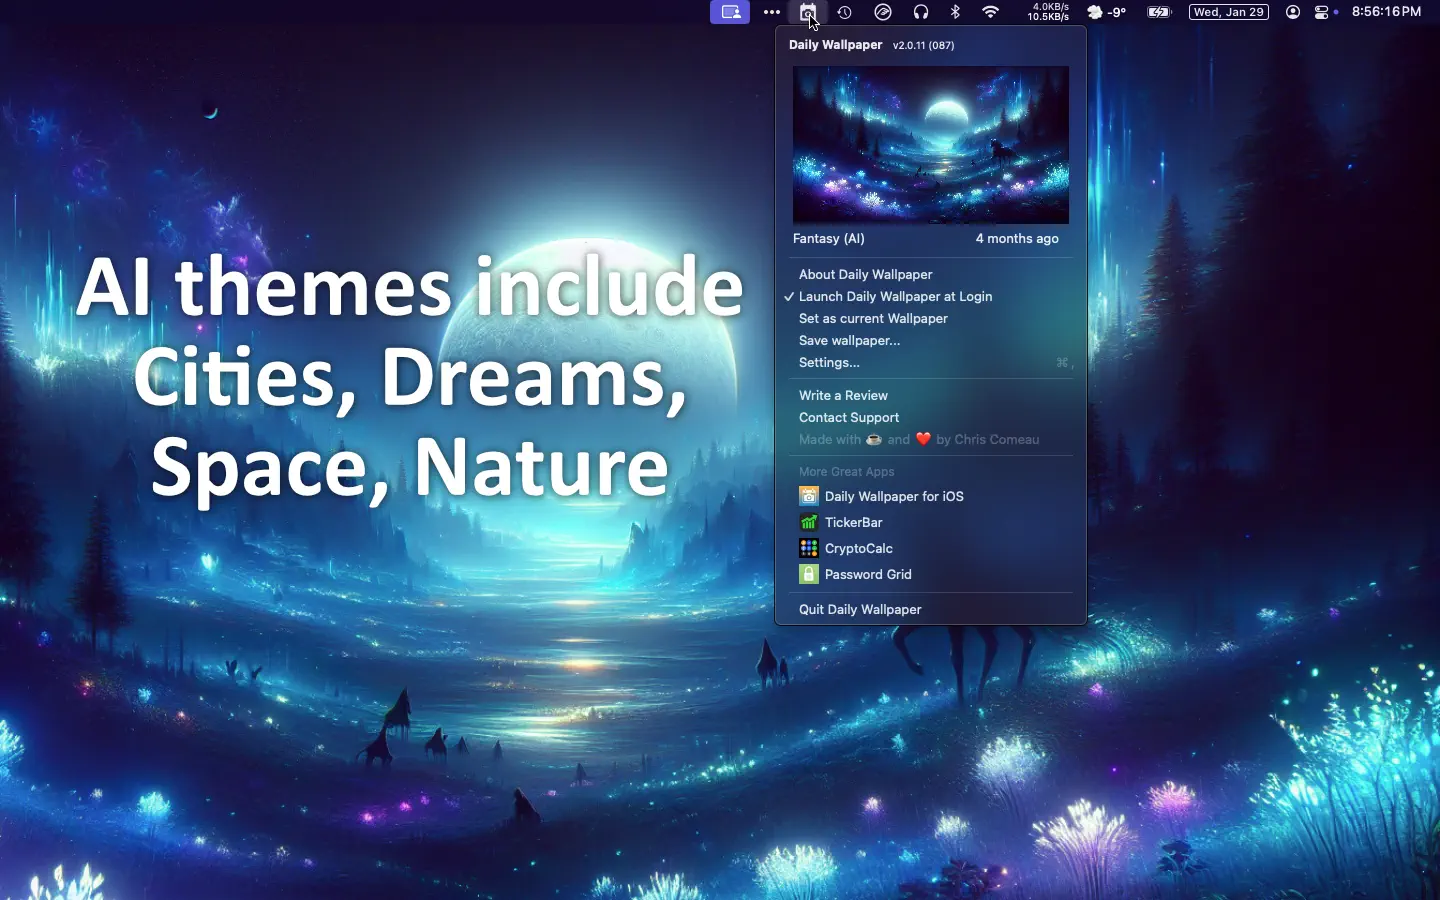The width and height of the screenshot is (1440, 900).
Task: Open the Wed, Jan 29 date menu
Action: [1229, 12]
